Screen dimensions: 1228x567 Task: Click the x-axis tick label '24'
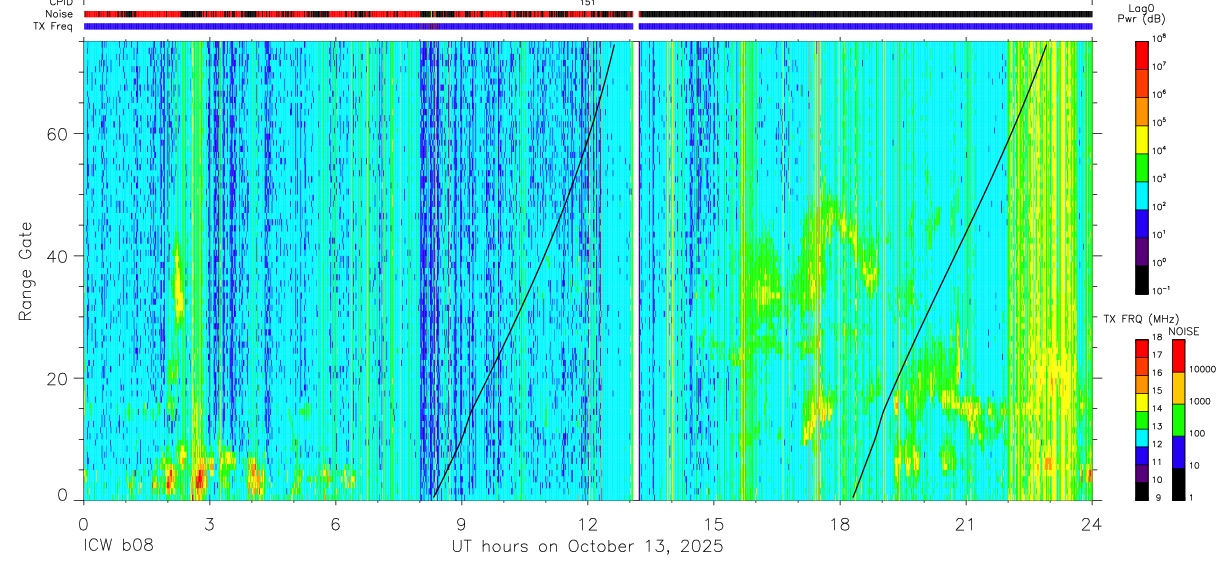[1092, 523]
